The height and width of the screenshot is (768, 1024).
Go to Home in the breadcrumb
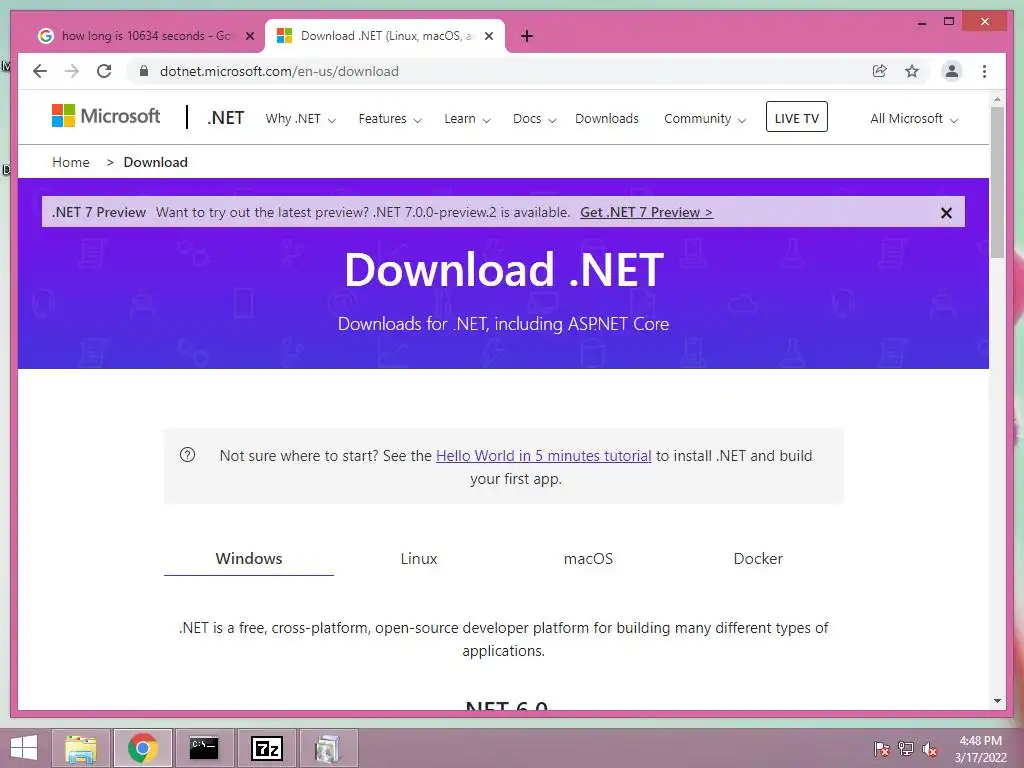click(x=71, y=163)
